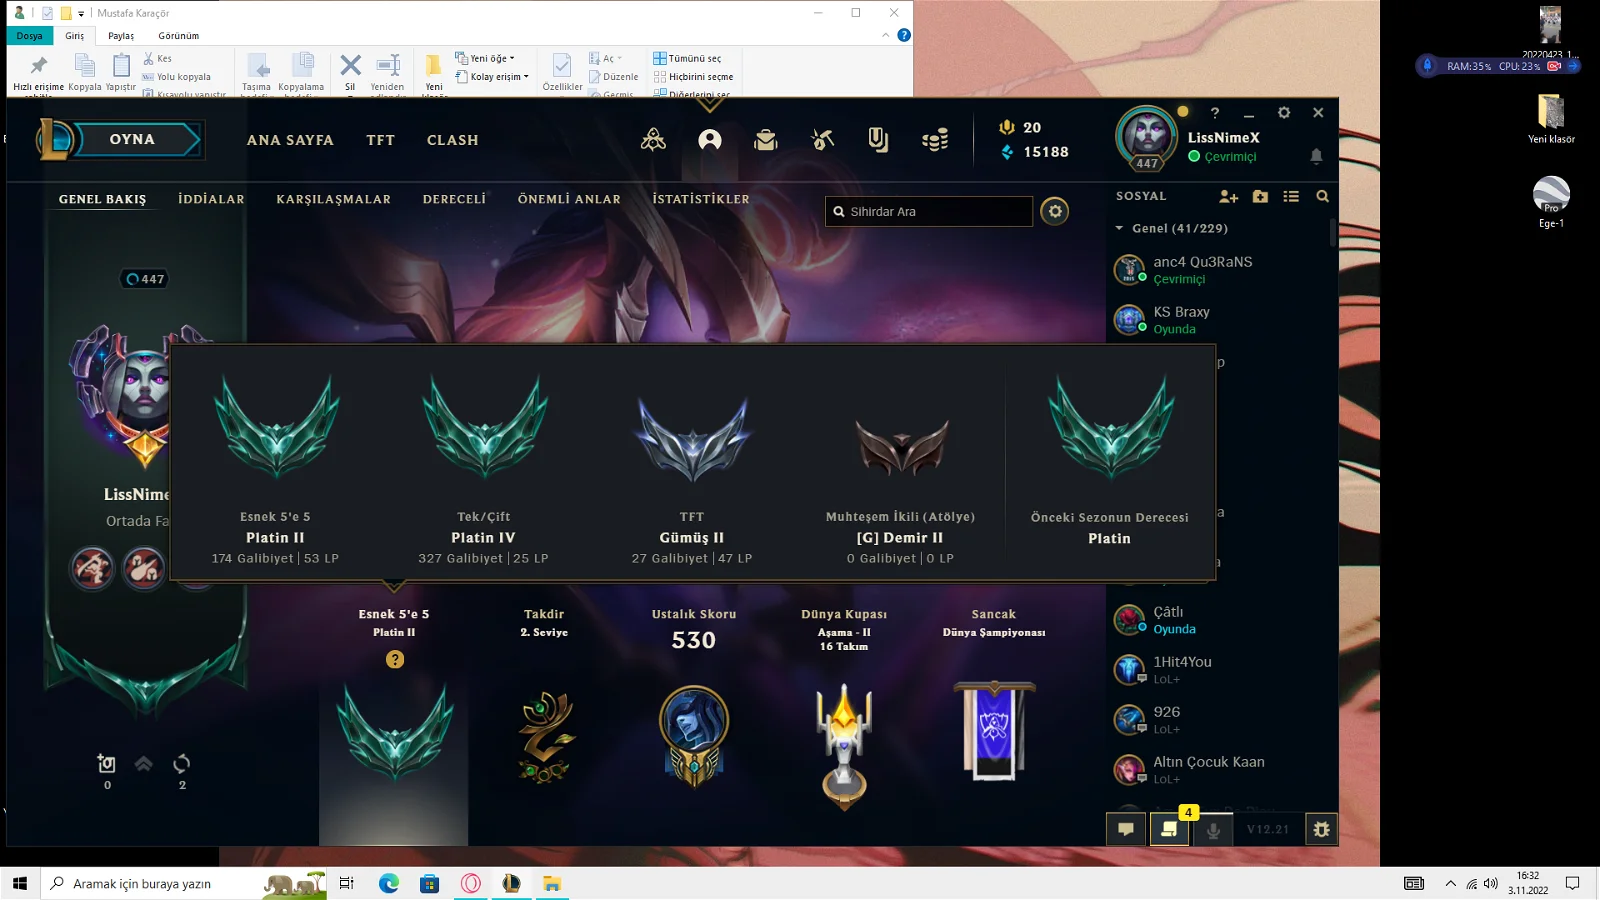The image size is (1600, 900).
Task: Open the Store coins icon
Action: pos(935,140)
